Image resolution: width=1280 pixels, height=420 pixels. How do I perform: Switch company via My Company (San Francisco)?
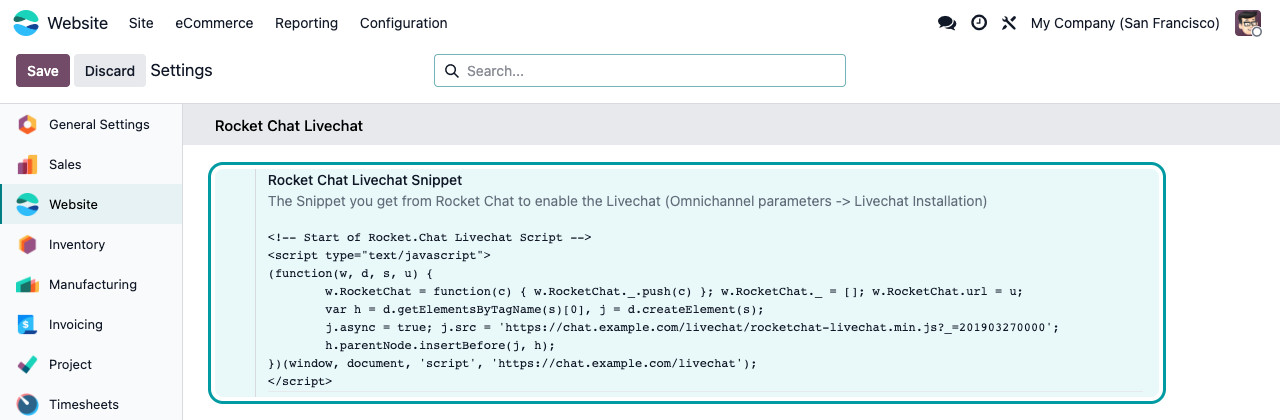point(1125,23)
